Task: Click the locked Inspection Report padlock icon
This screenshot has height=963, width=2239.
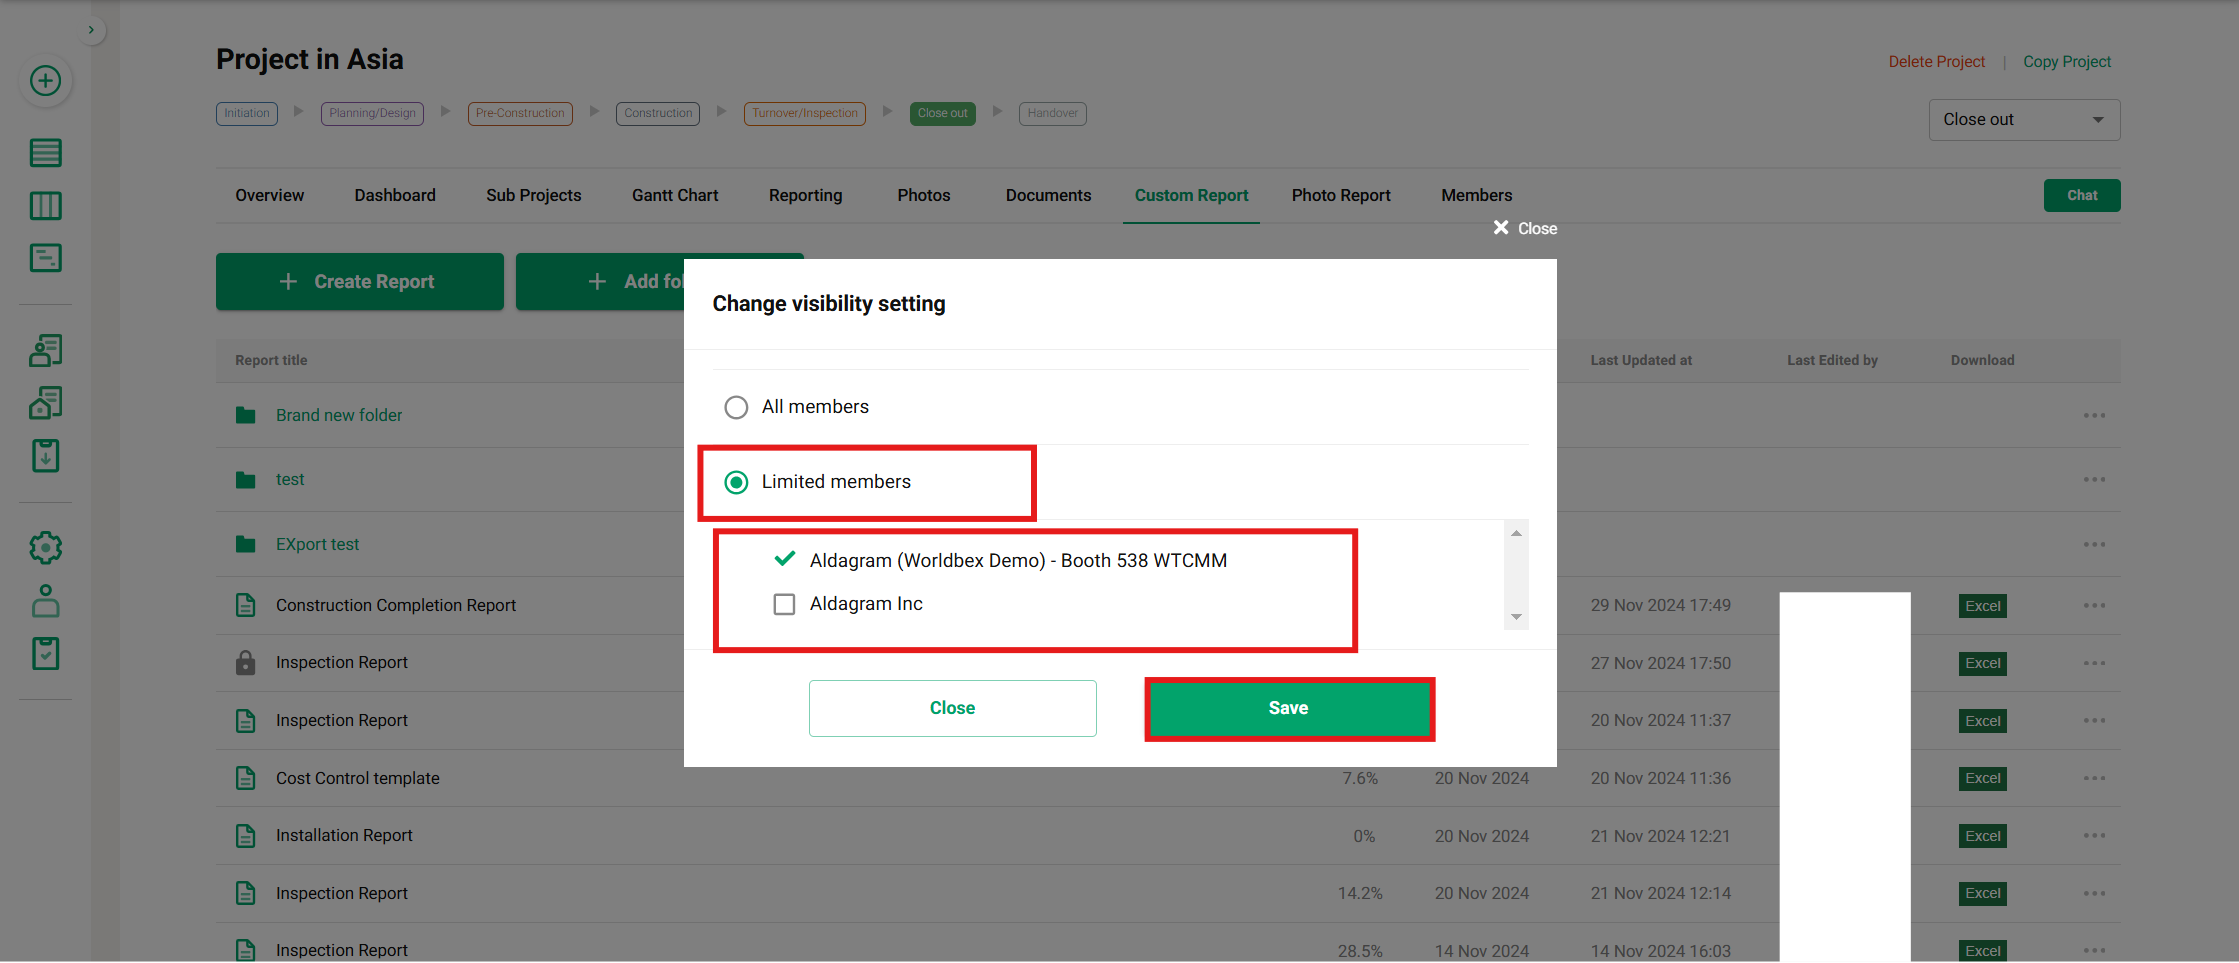Action: pos(245,663)
